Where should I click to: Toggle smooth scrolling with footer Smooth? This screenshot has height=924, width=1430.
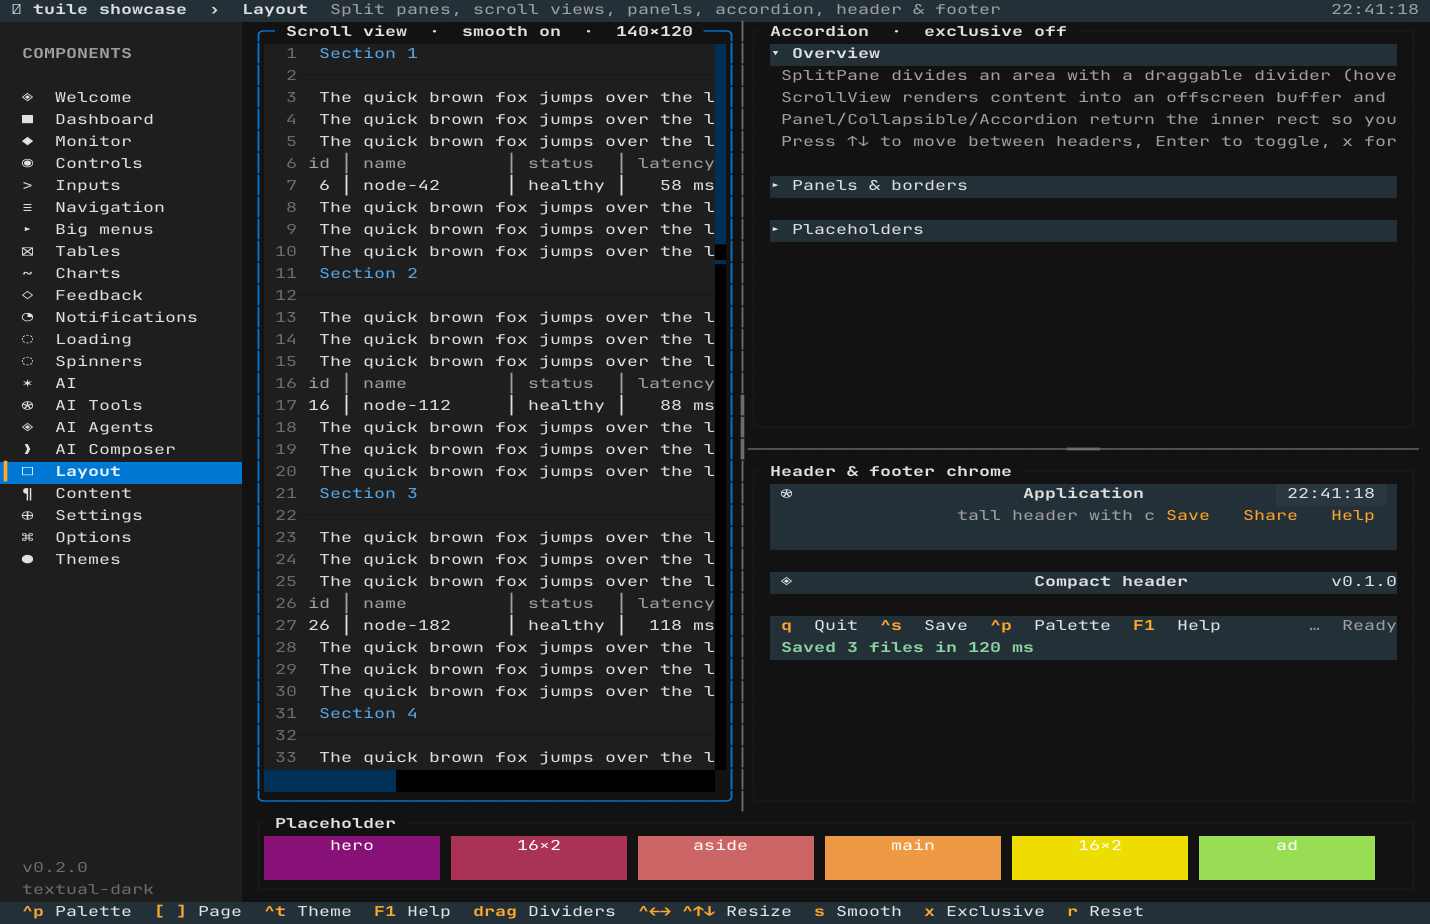858,911
